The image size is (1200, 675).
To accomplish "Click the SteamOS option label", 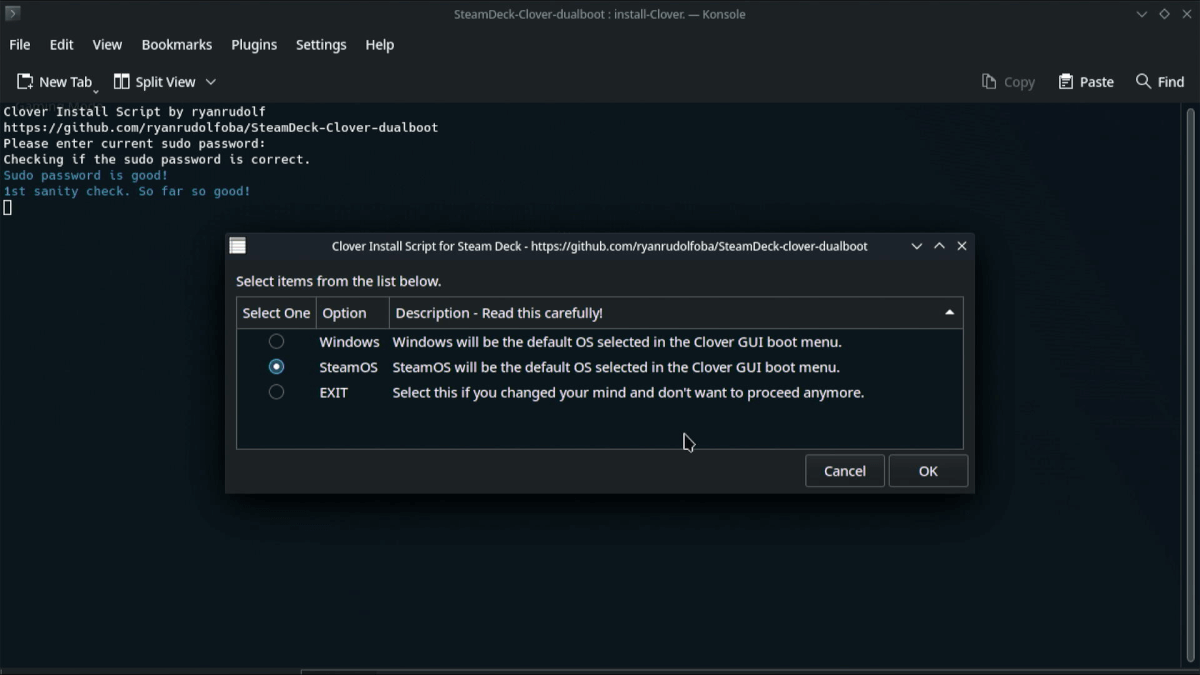I will coord(348,367).
